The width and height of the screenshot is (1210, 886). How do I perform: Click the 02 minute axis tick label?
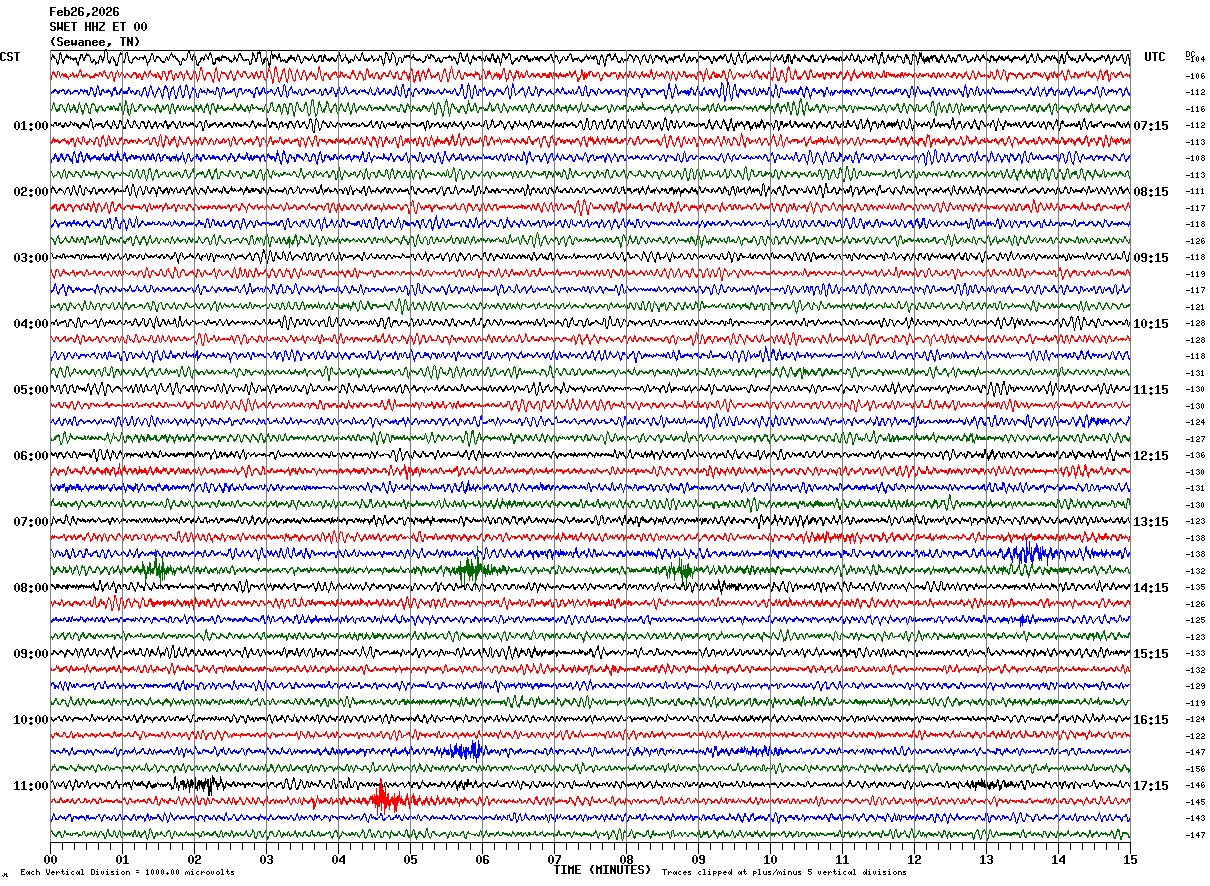(194, 859)
